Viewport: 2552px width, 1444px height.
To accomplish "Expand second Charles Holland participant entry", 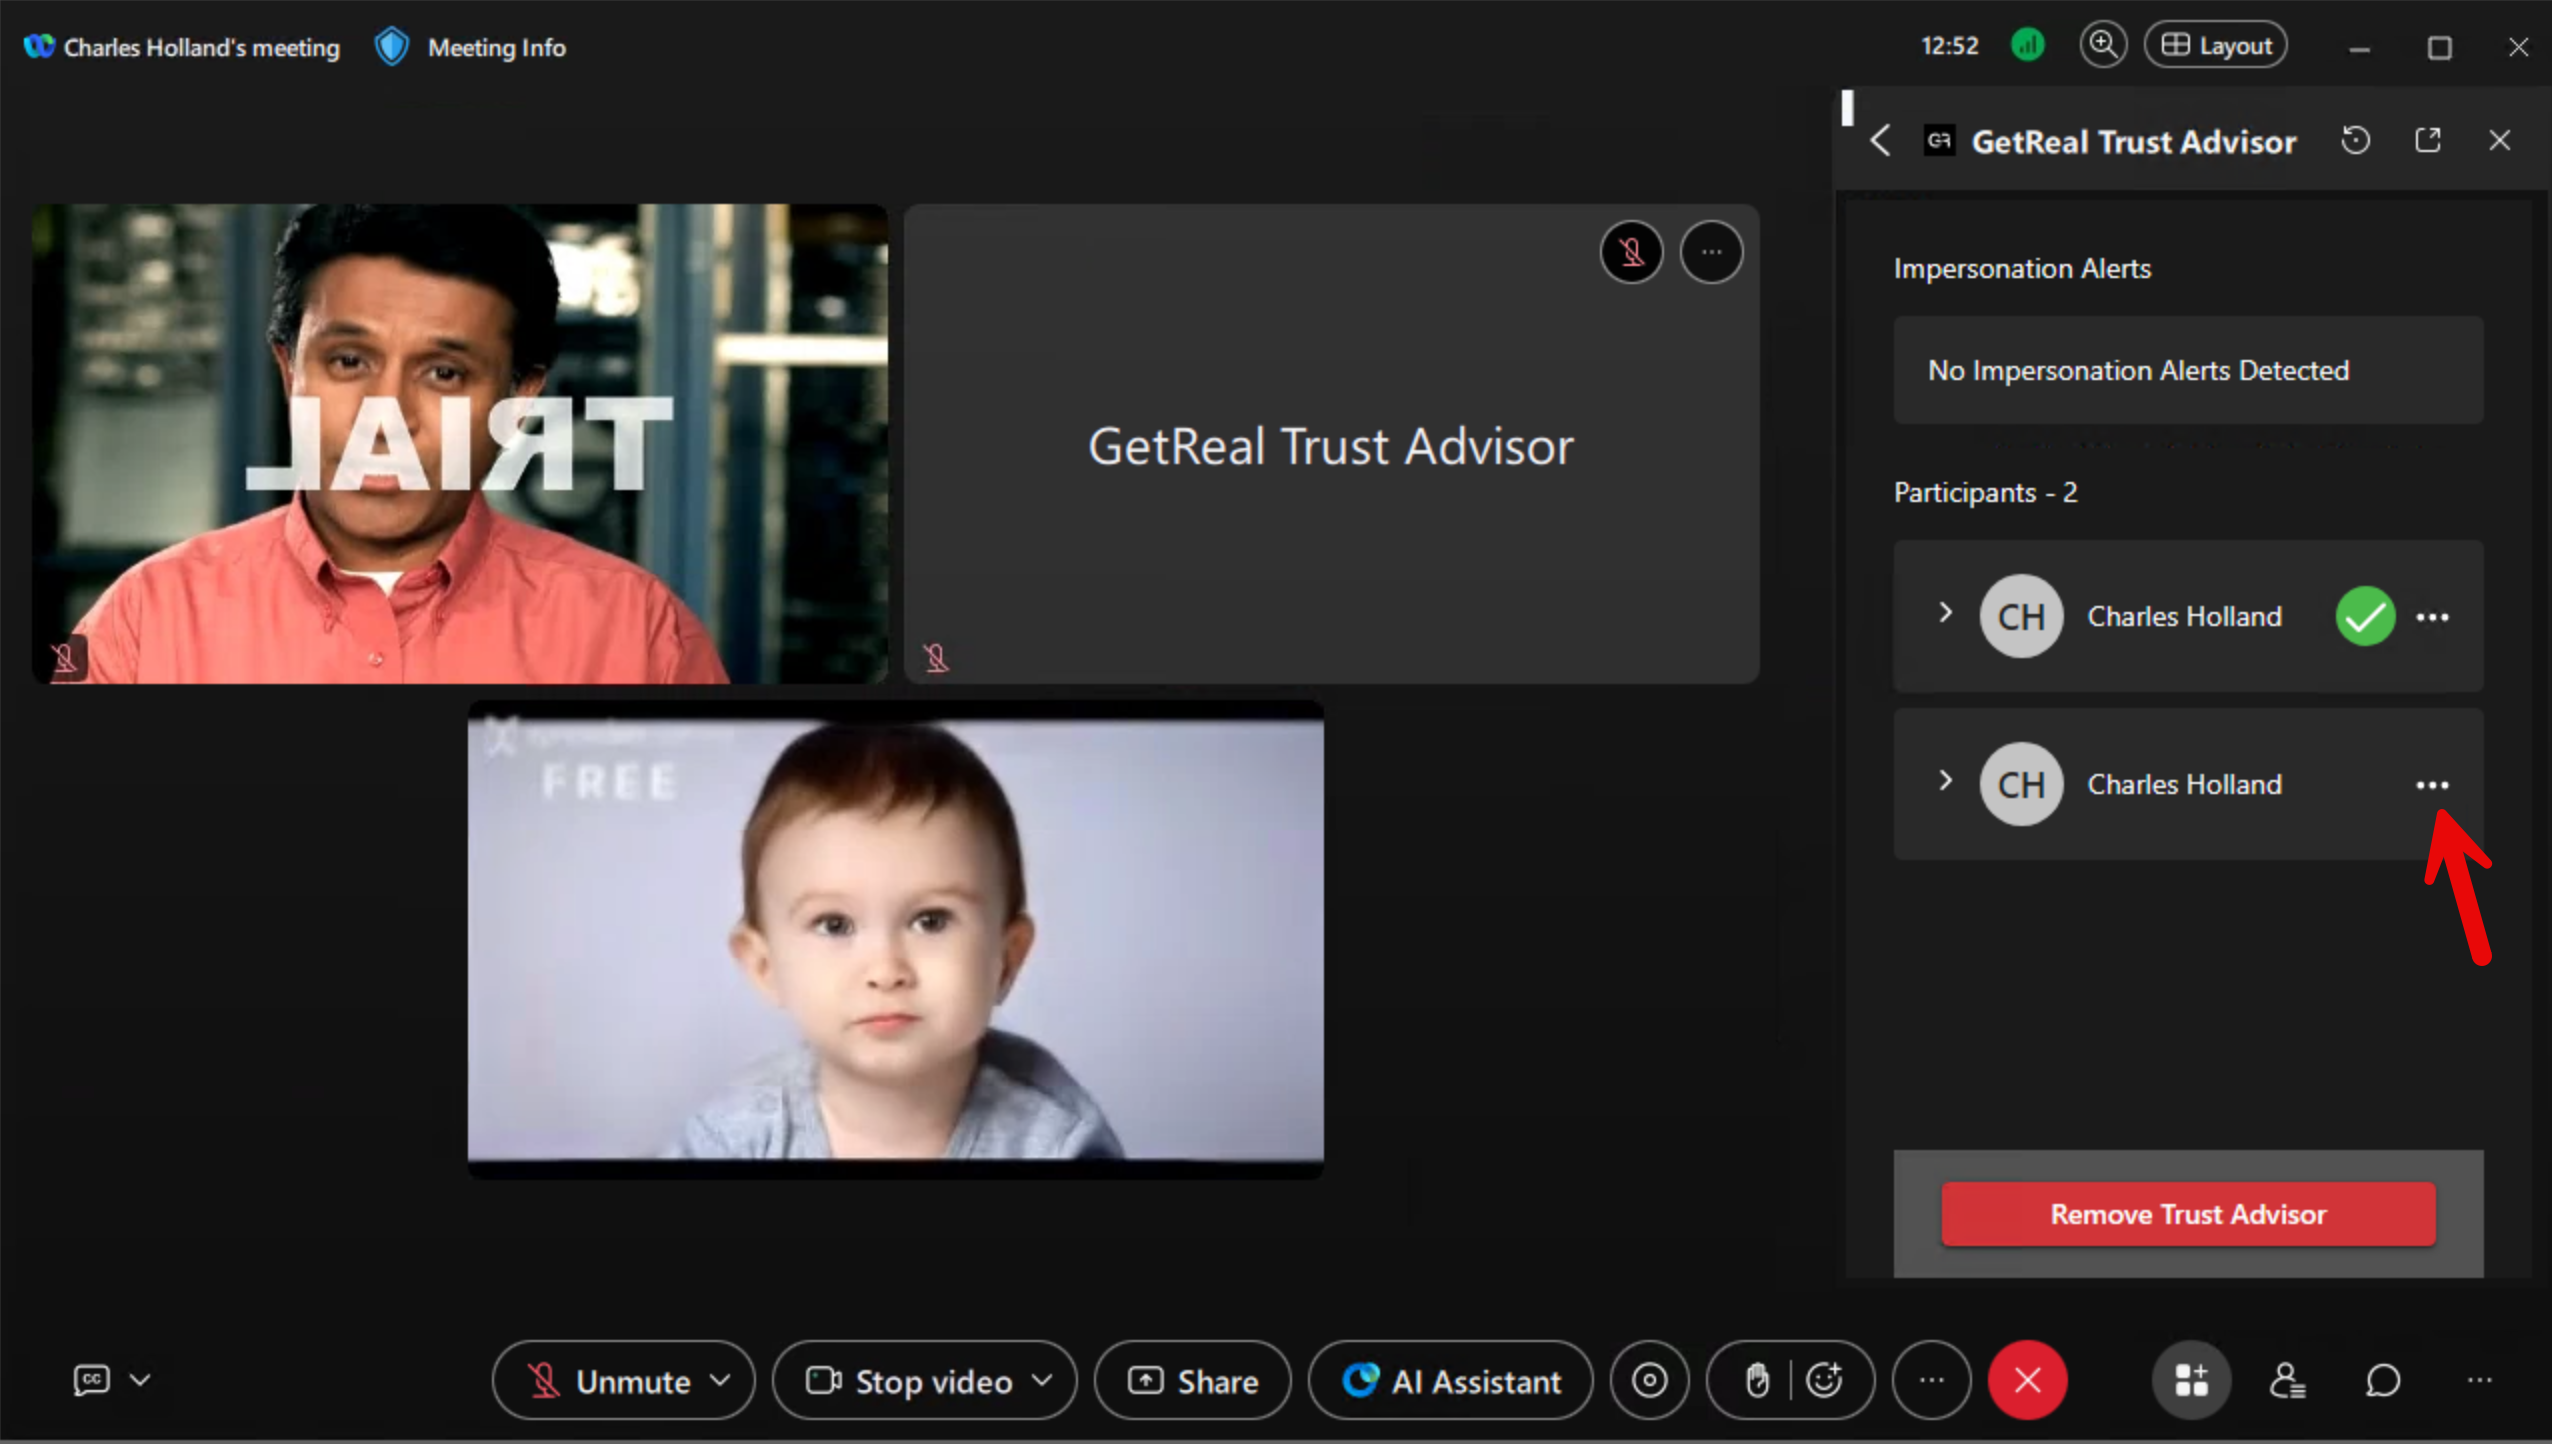I will pos(1945,781).
